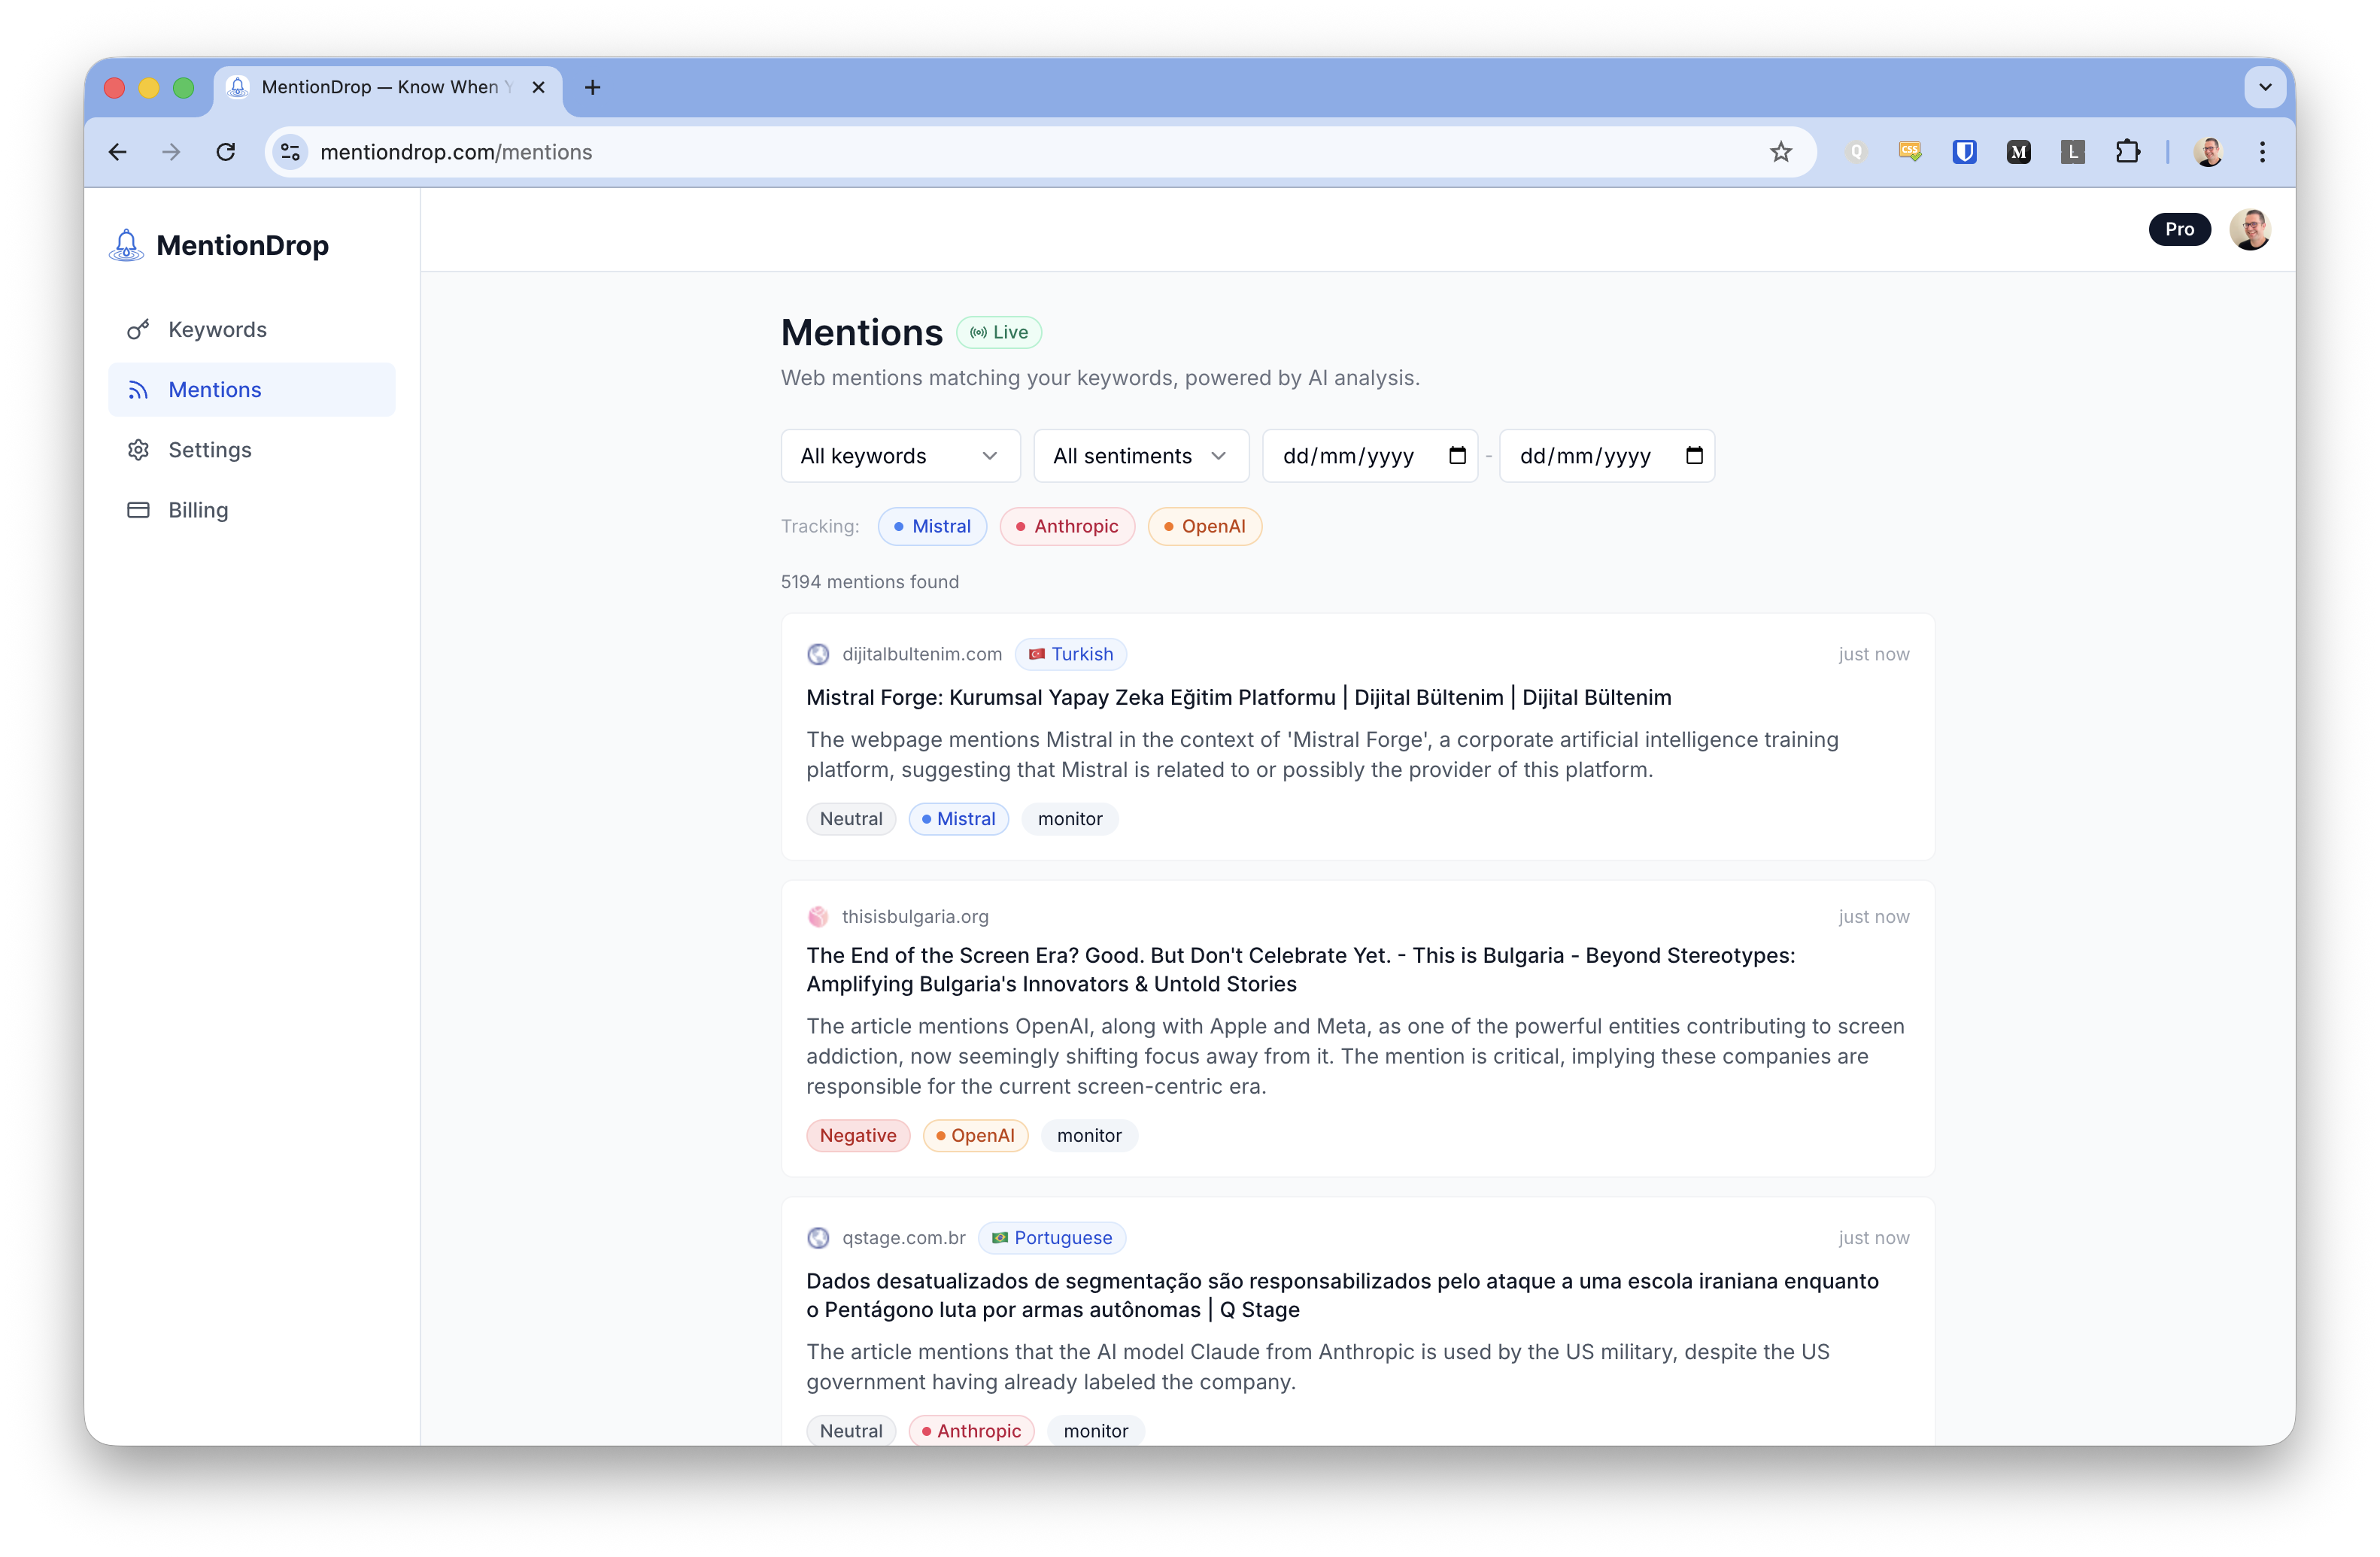Bookmark the page with the star icon

[x=1781, y=152]
